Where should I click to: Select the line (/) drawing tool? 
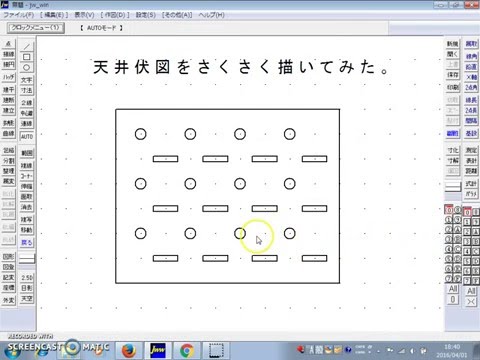(27, 47)
